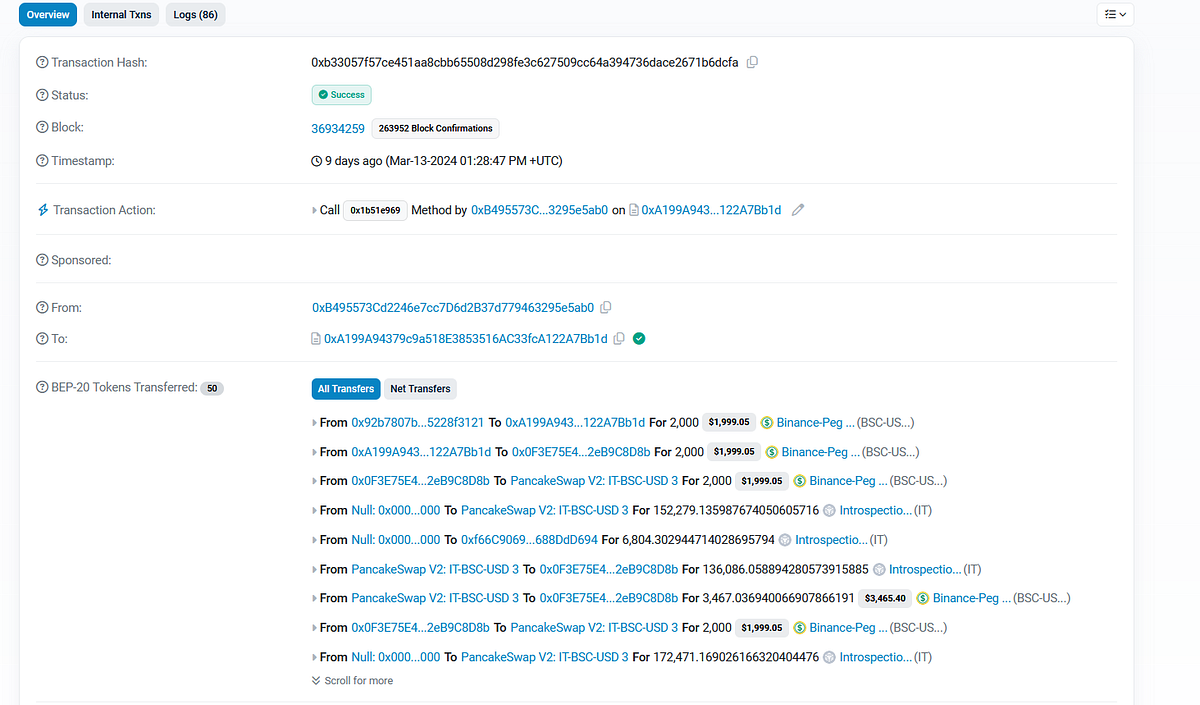The width and height of the screenshot is (1200, 705).
Task: Expand the Transaction Action call details
Action: tap(313, 209)
